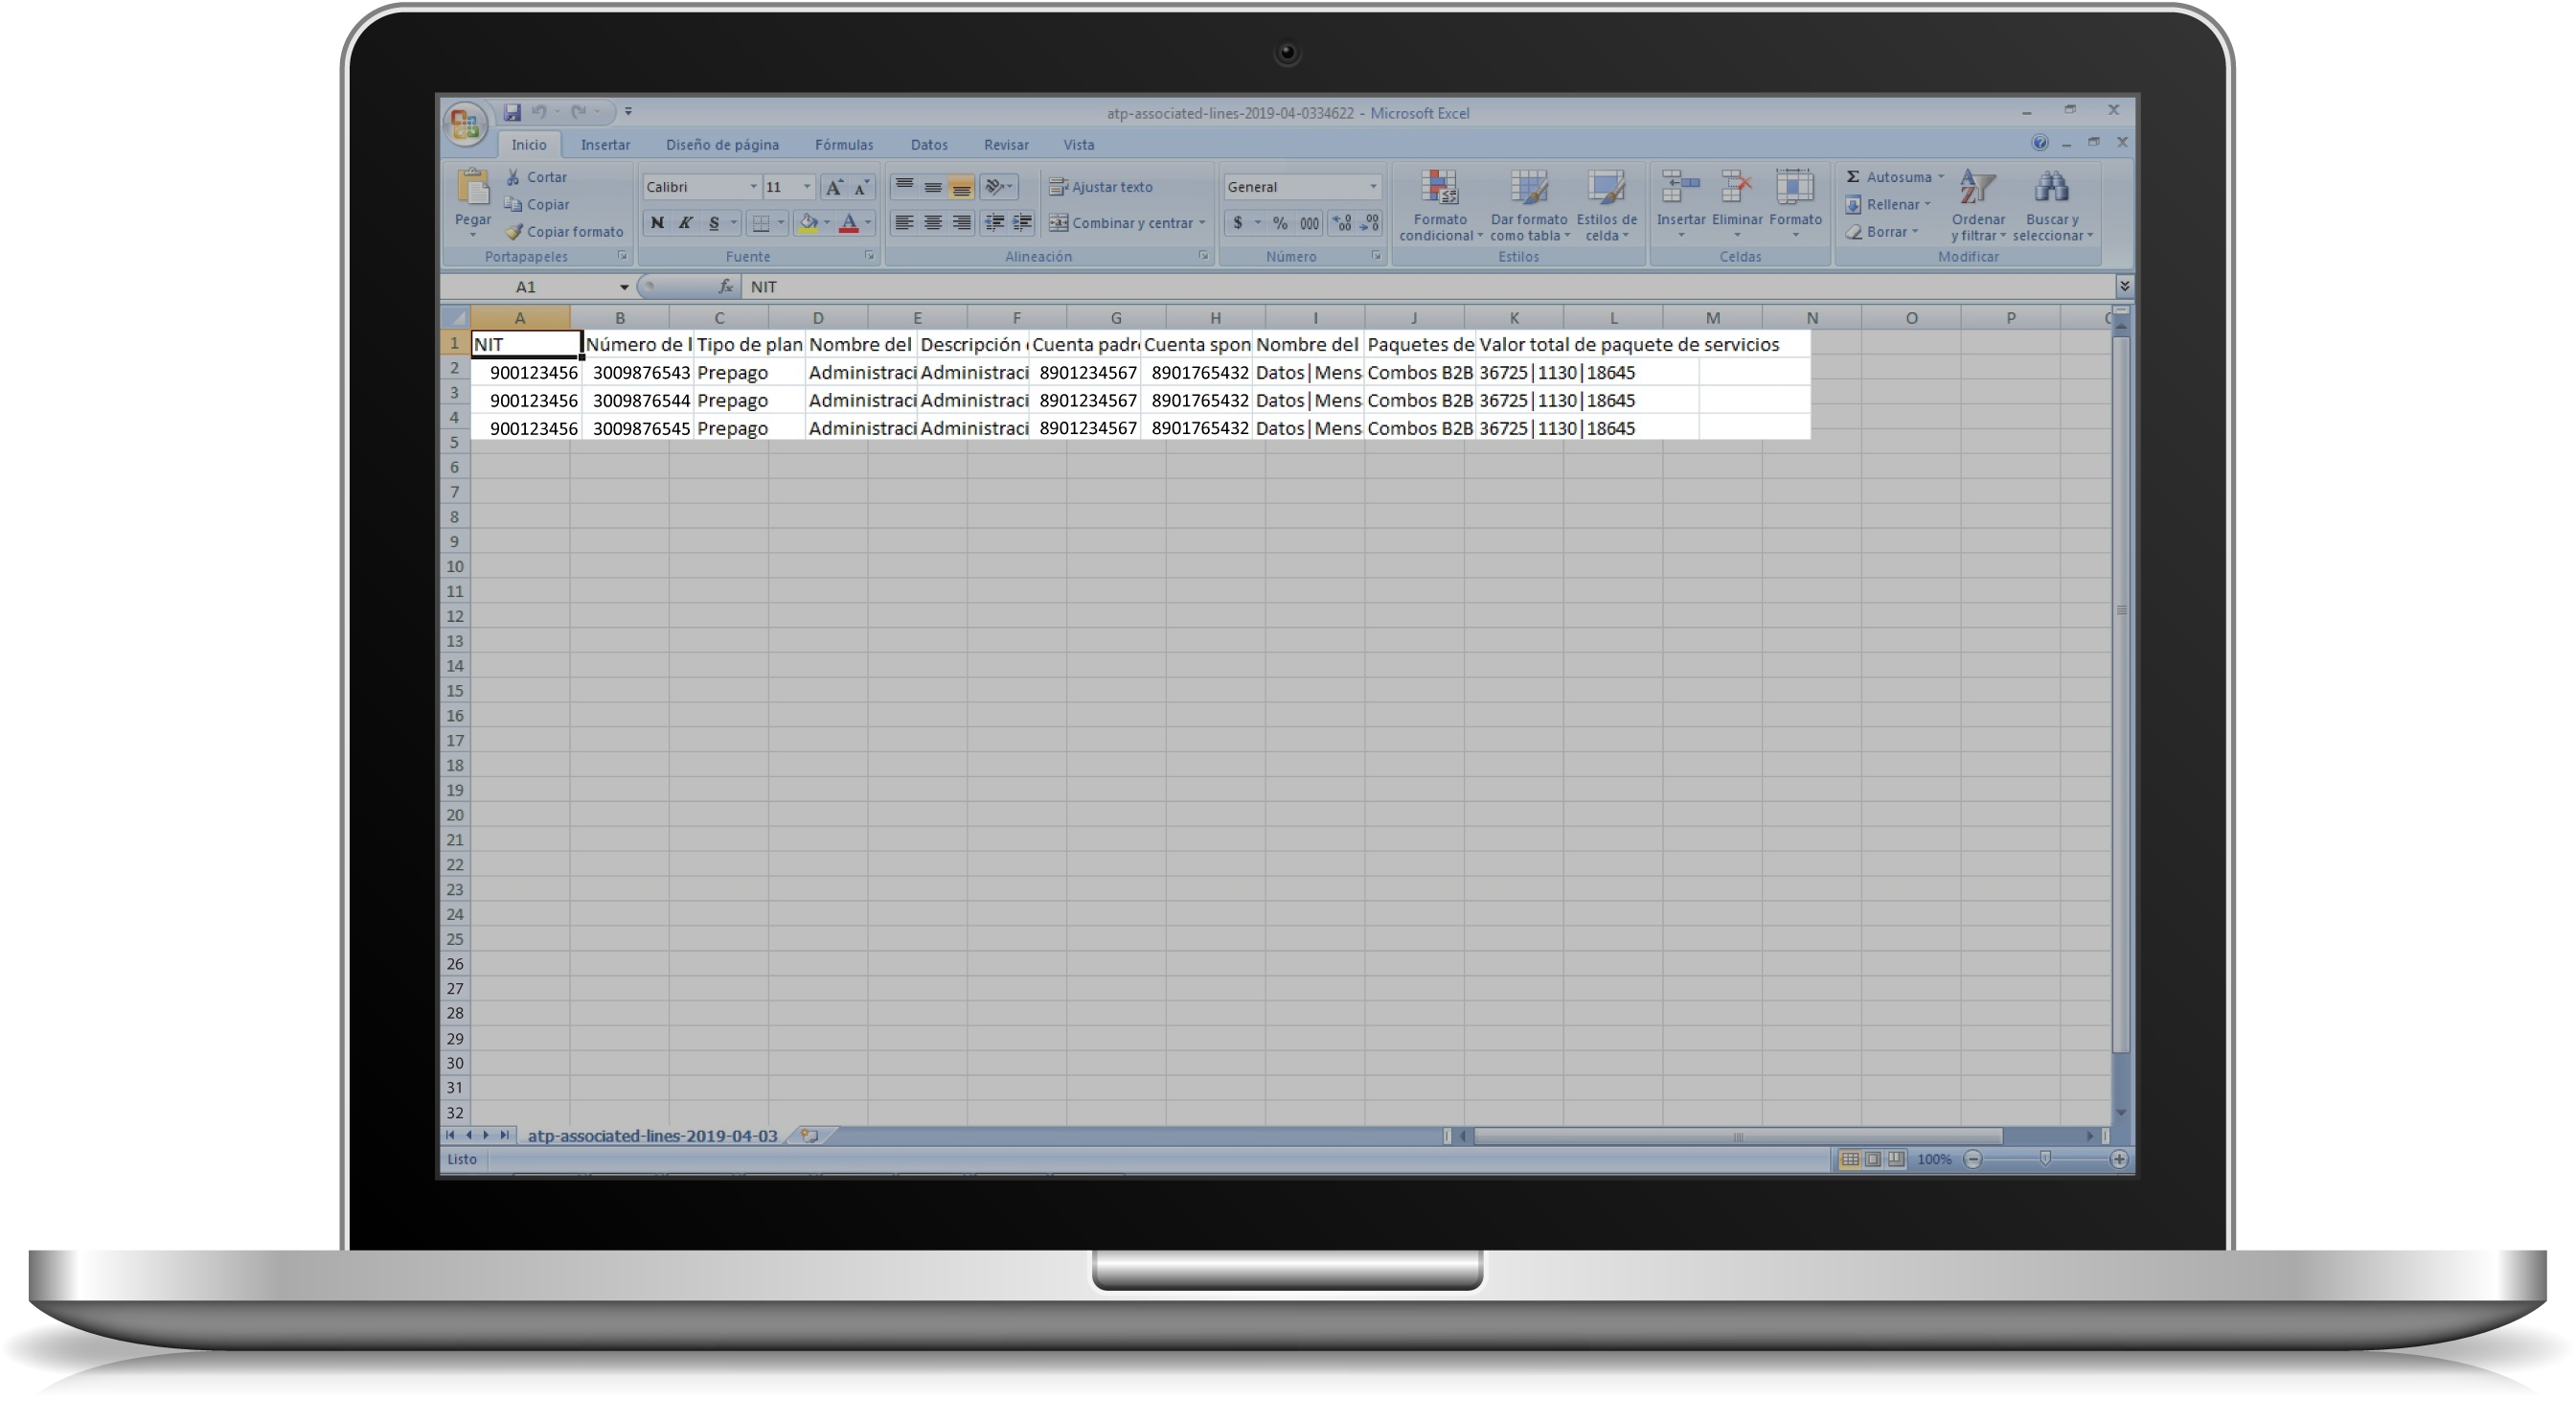Open the General number format dropdown
Image resolution: width=2576 pixels, height=1401 pixels.
click(x=1373, y=187)
